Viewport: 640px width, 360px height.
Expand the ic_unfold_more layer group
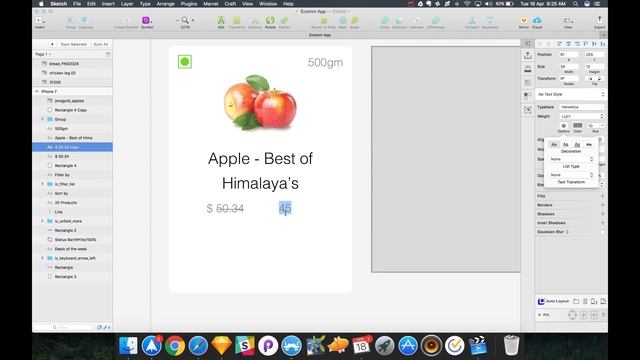[42, 221]
